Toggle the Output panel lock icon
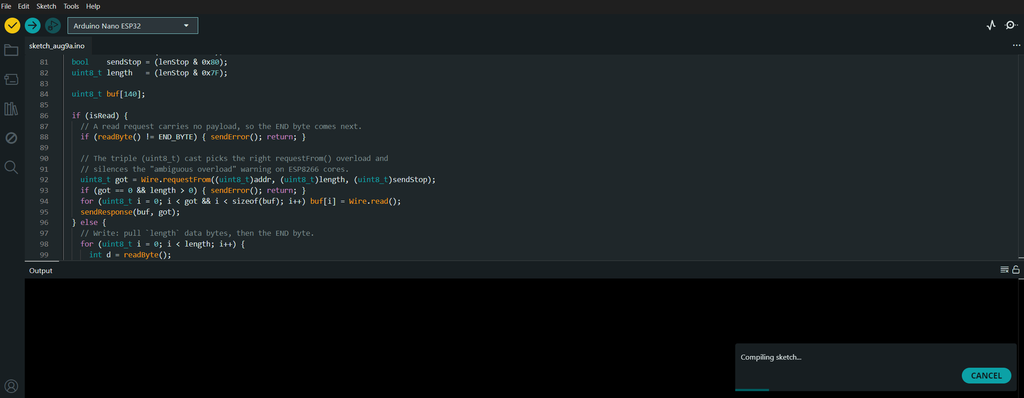1024x398 pixels. click(1016, 270)
